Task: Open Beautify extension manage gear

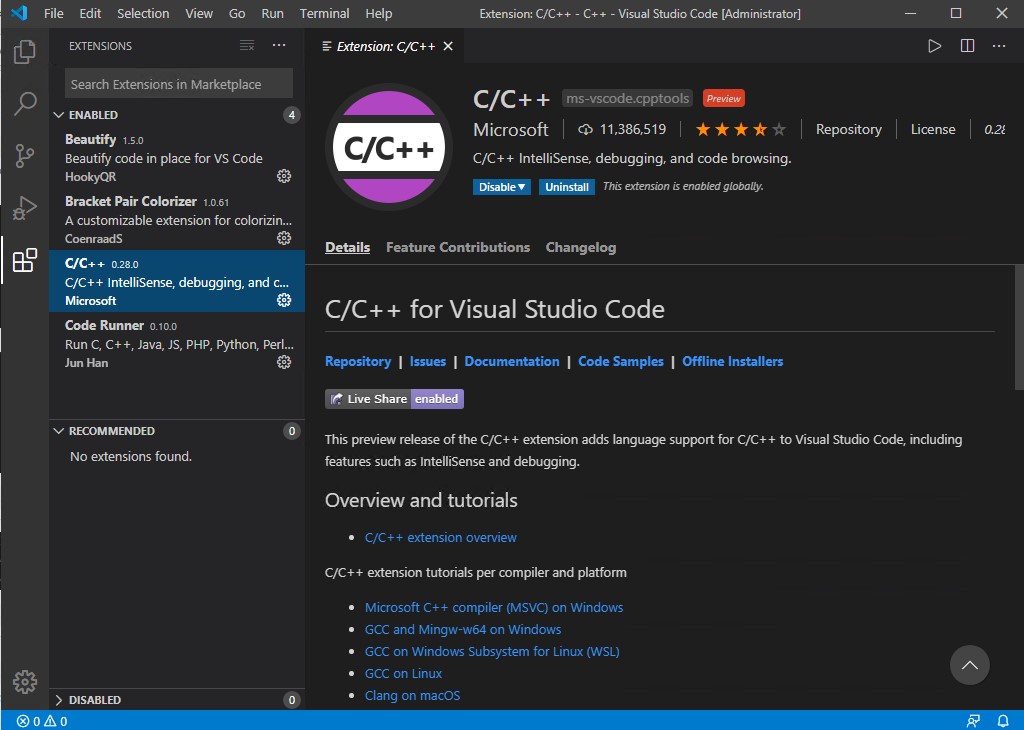Action: pyautogui.click(x=283, y=176)
